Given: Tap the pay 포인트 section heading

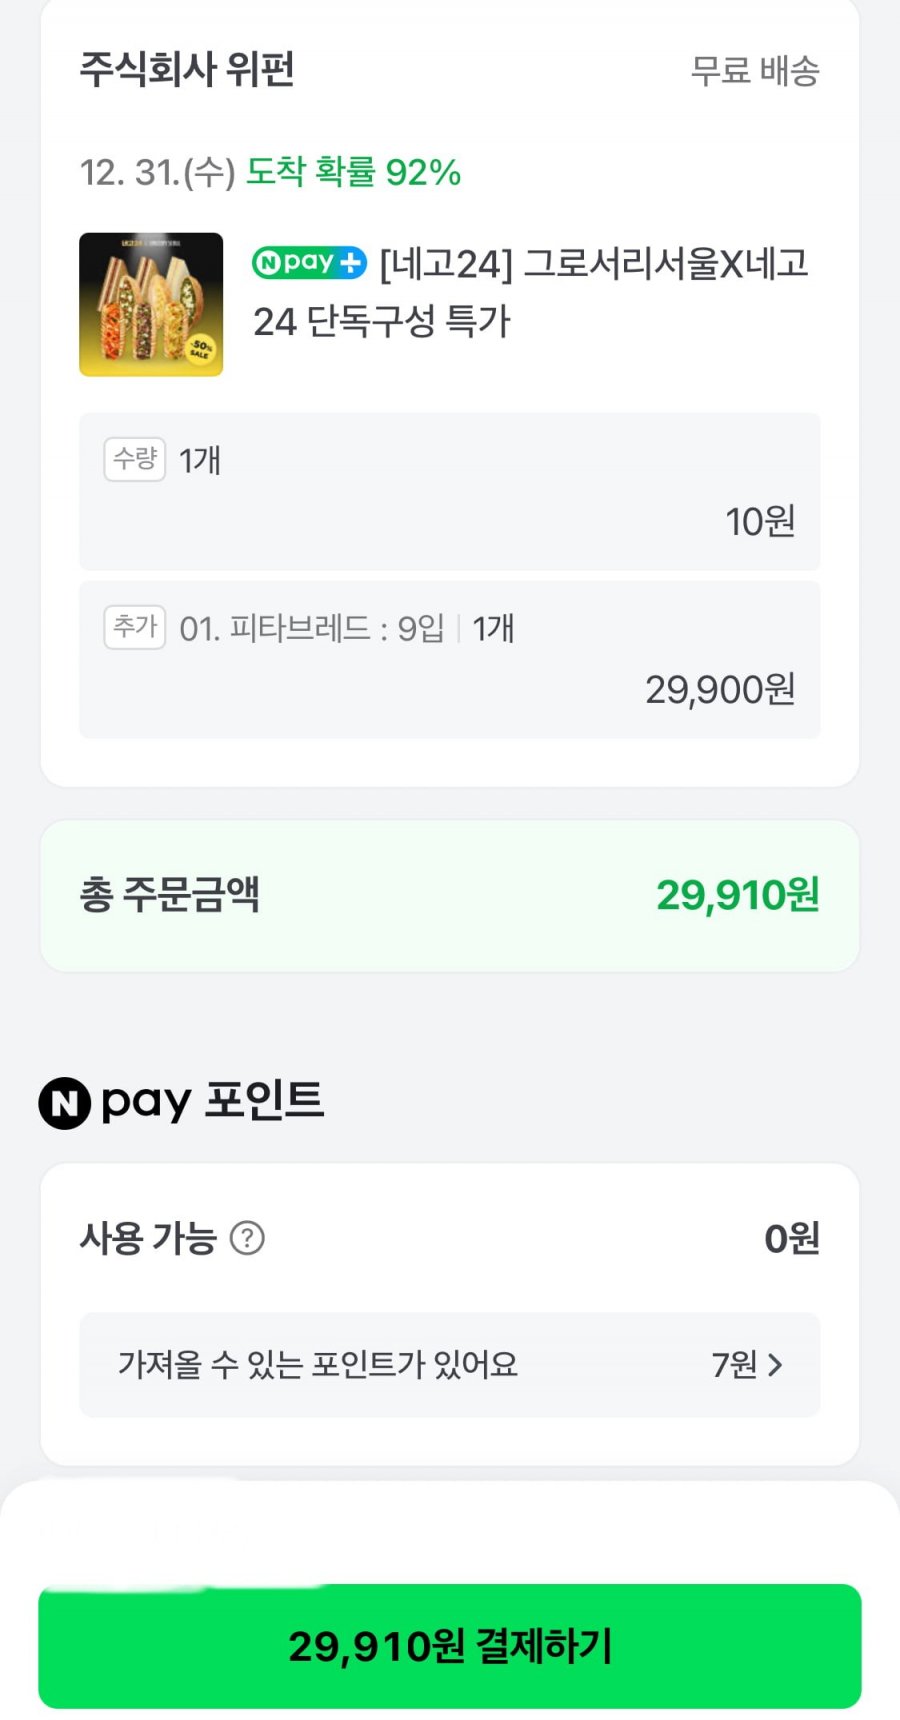Looking at the screenshot, I should (x=212, y=1101).
